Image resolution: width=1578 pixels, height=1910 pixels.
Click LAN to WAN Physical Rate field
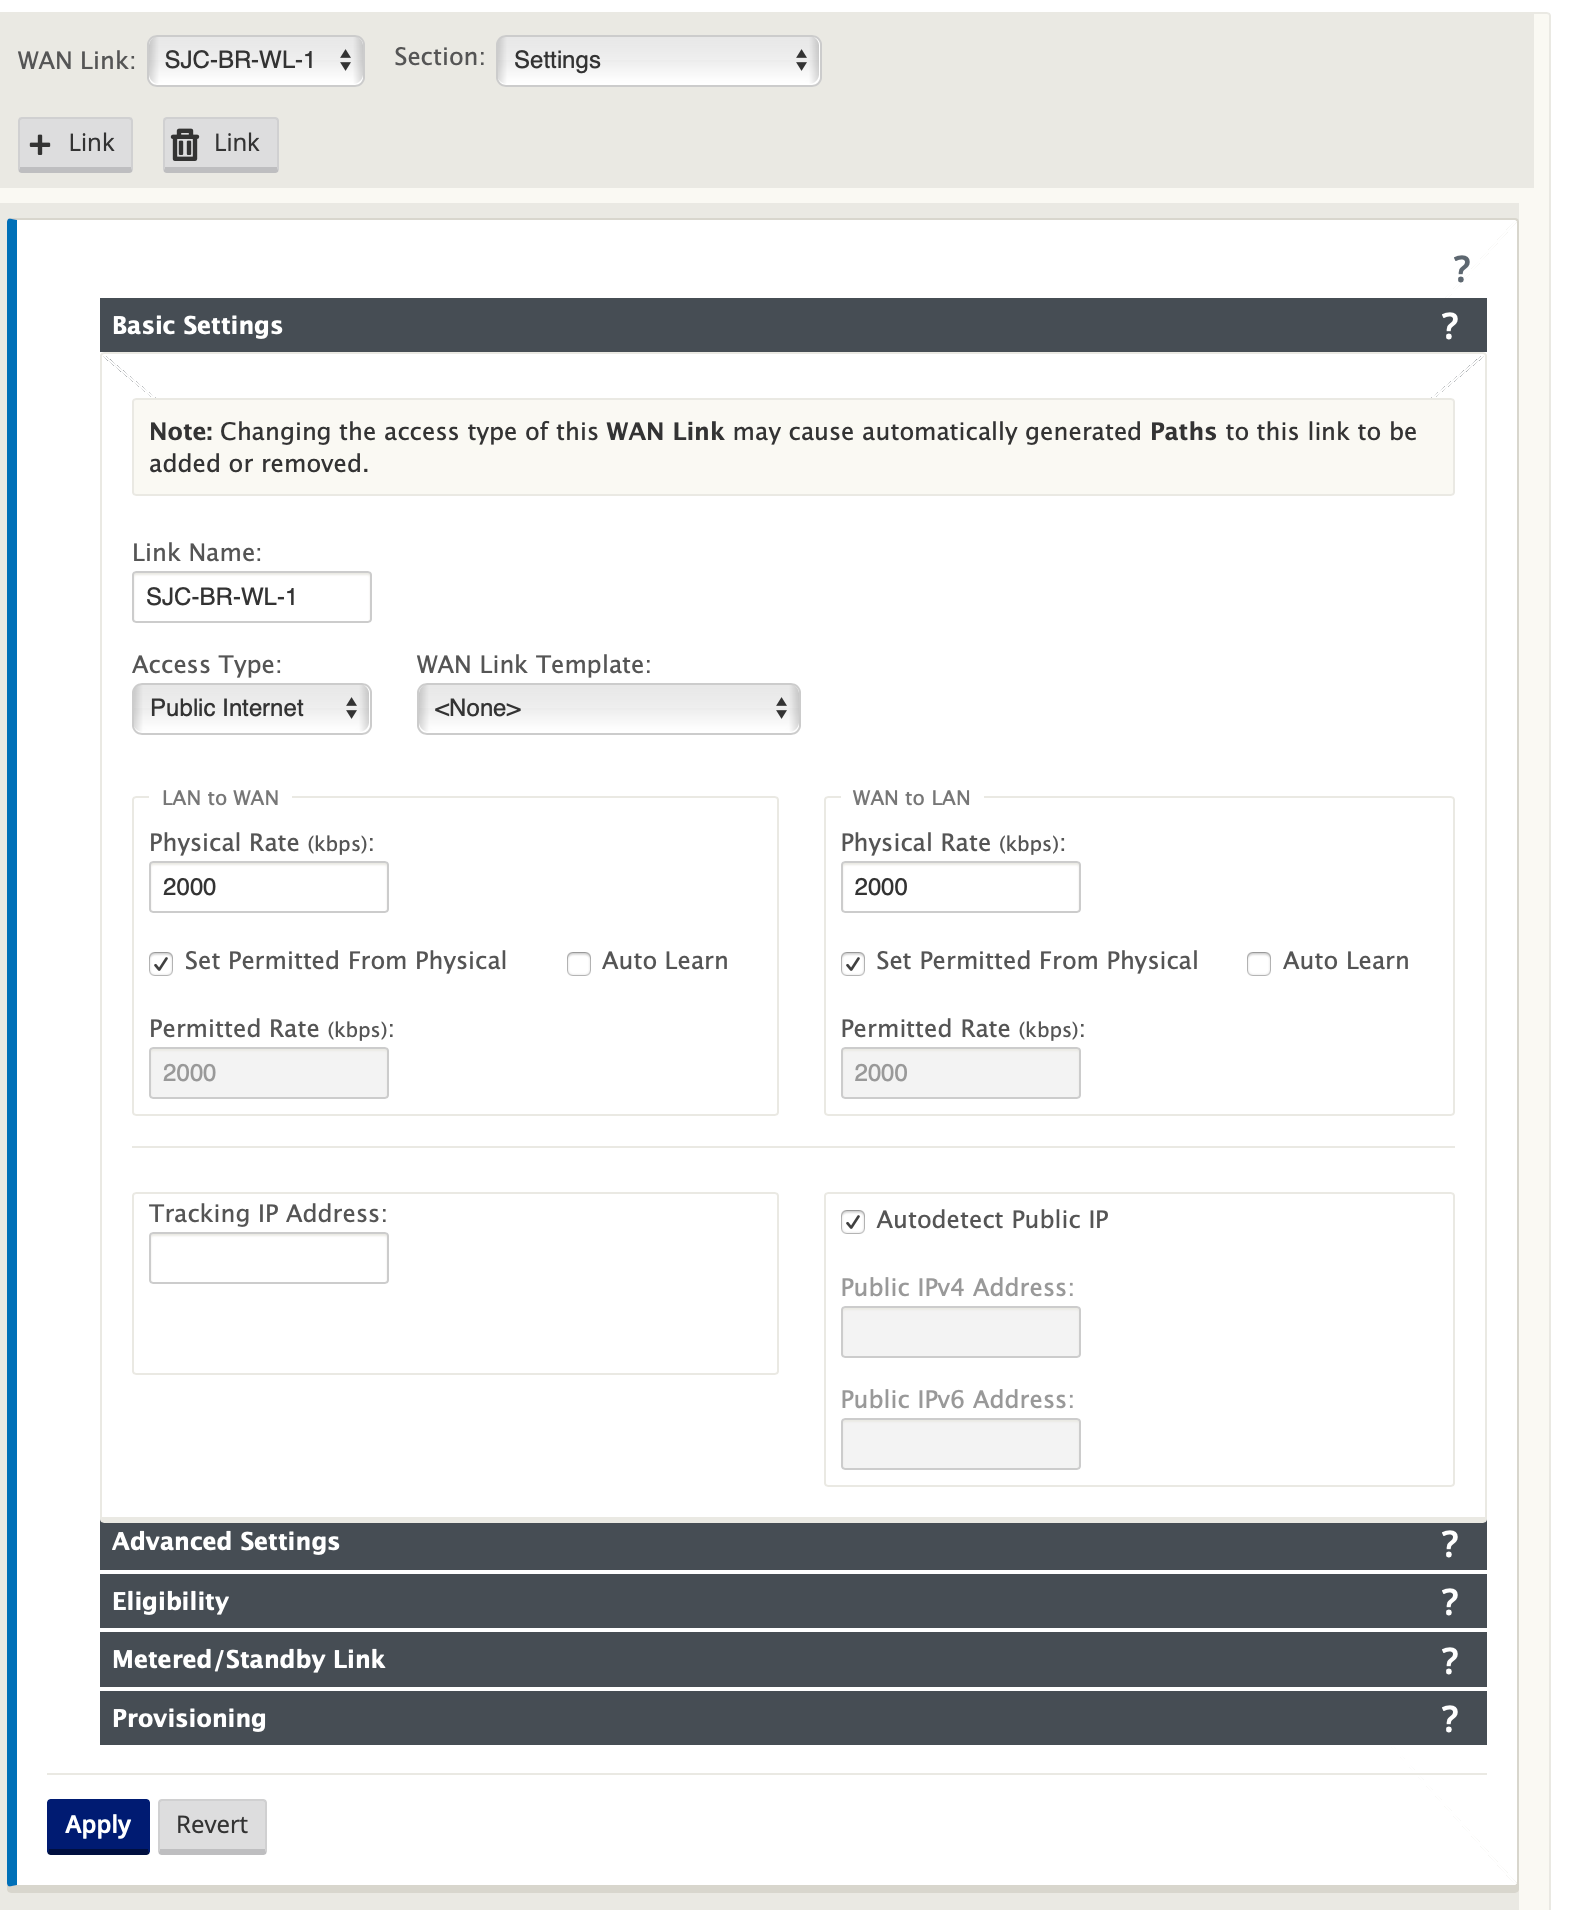269,887
